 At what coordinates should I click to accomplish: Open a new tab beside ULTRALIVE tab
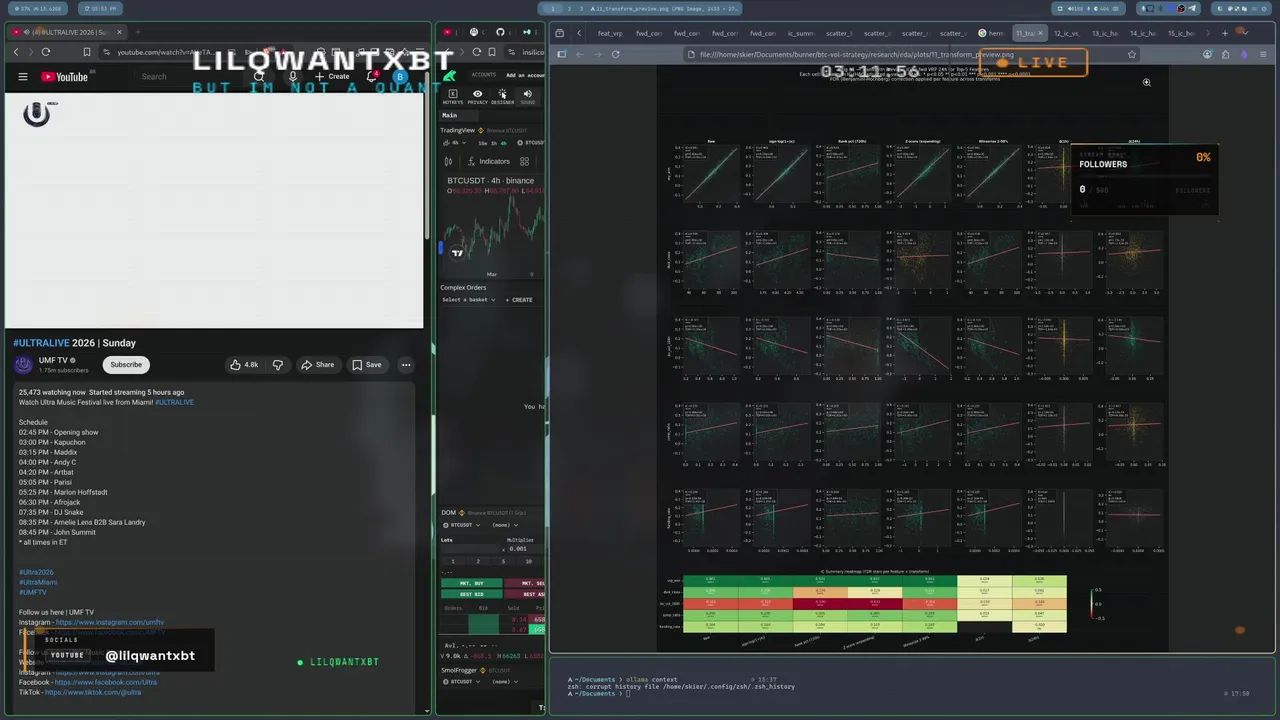(x=137, y=32)
